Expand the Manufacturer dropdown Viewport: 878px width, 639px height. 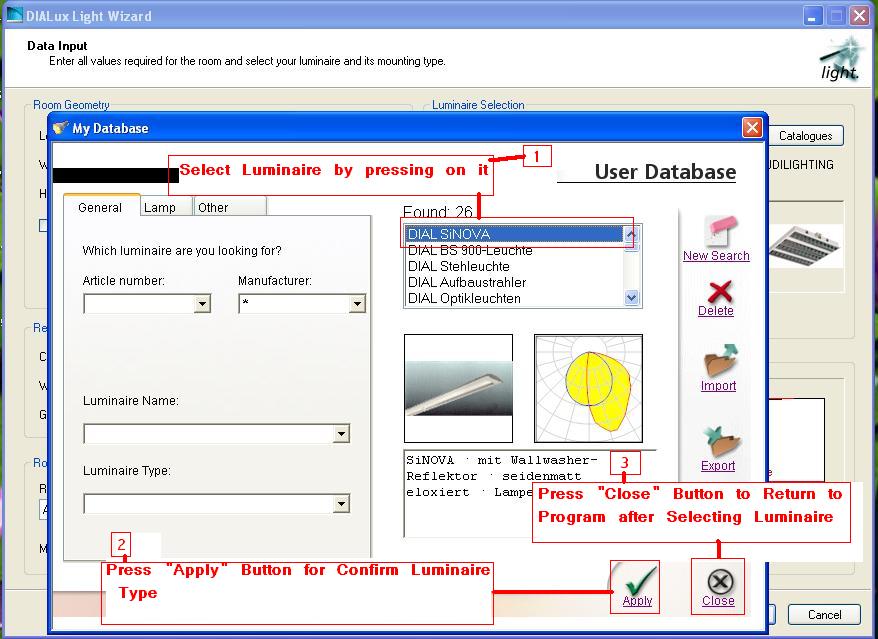coord(359,304)
